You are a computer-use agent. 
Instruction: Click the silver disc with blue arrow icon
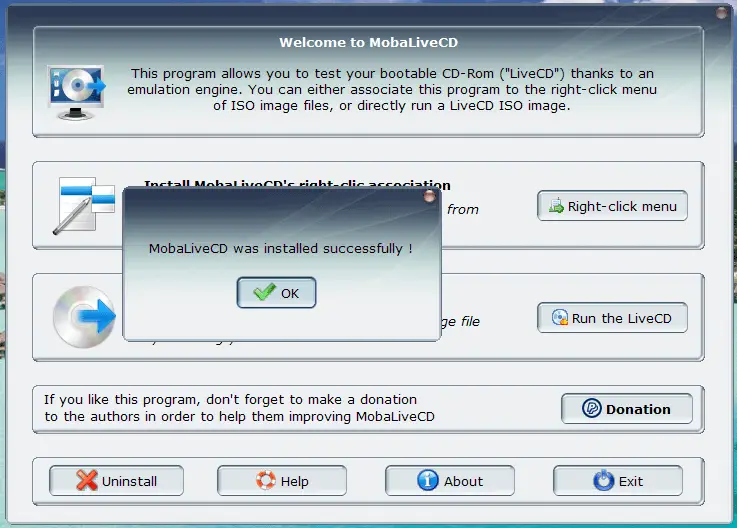[x=84, y=317]
